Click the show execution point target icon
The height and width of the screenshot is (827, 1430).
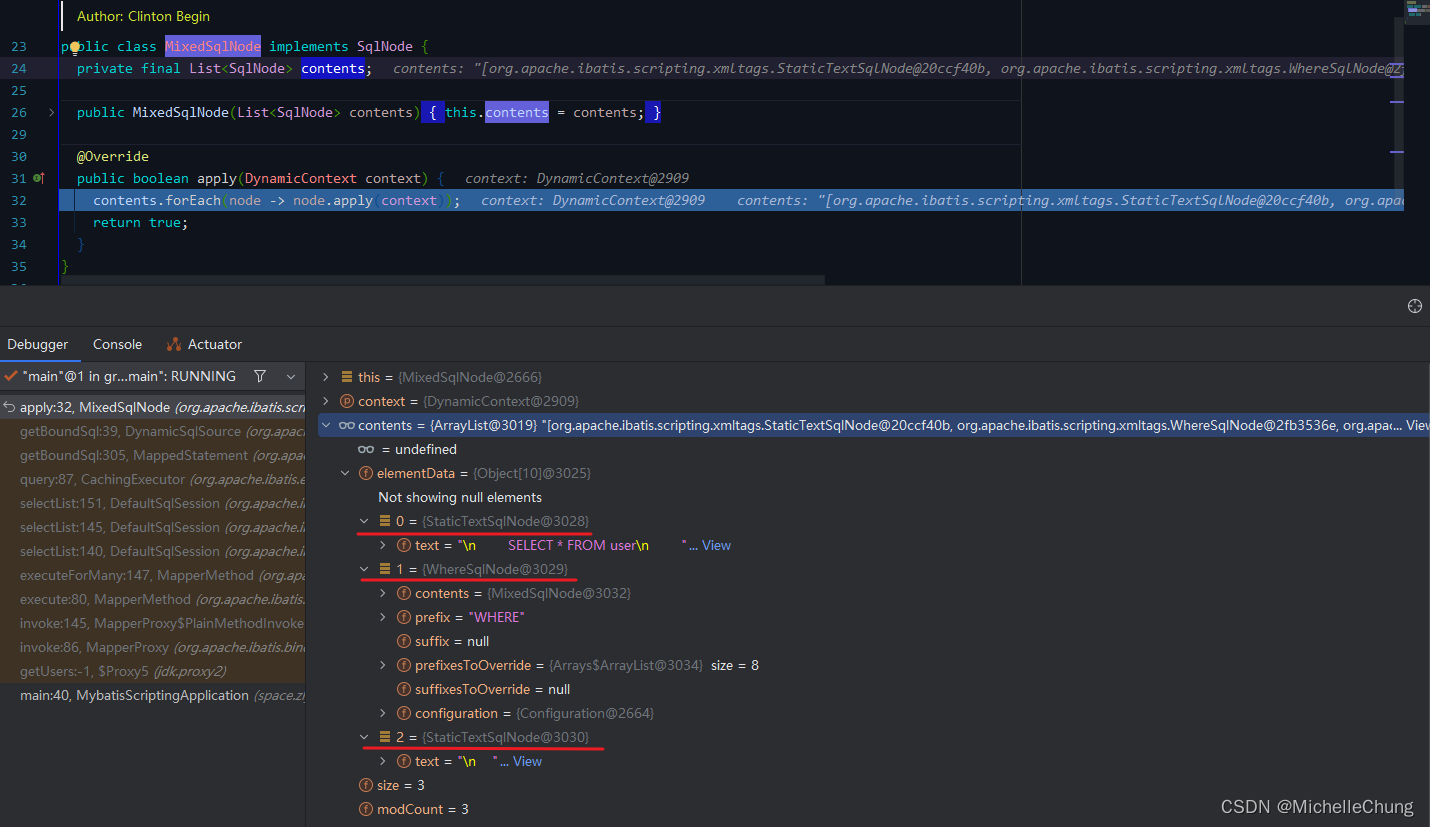coord(1414,306)
